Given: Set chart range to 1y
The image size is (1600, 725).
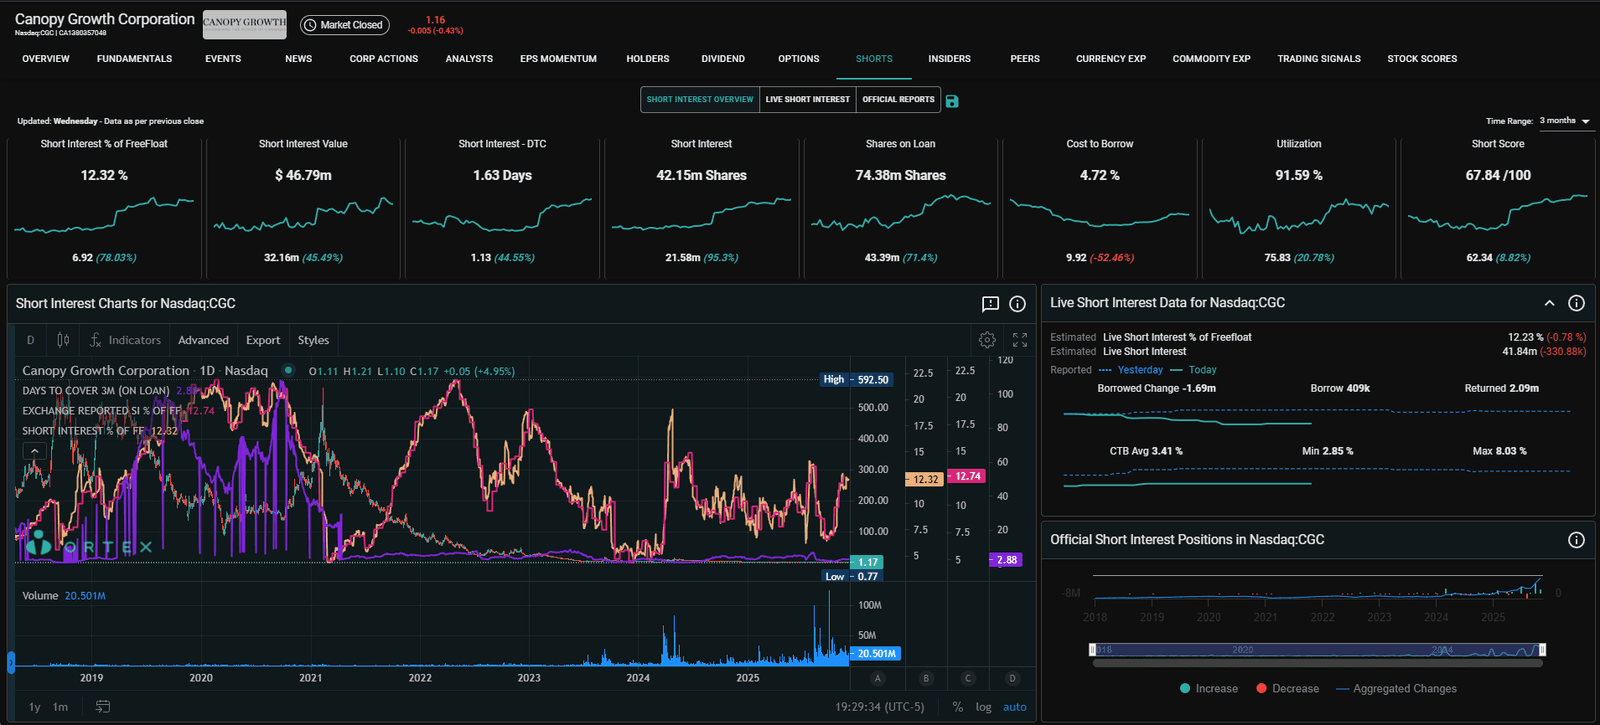Looking at the screenshot, I should [x=35, y=707].
